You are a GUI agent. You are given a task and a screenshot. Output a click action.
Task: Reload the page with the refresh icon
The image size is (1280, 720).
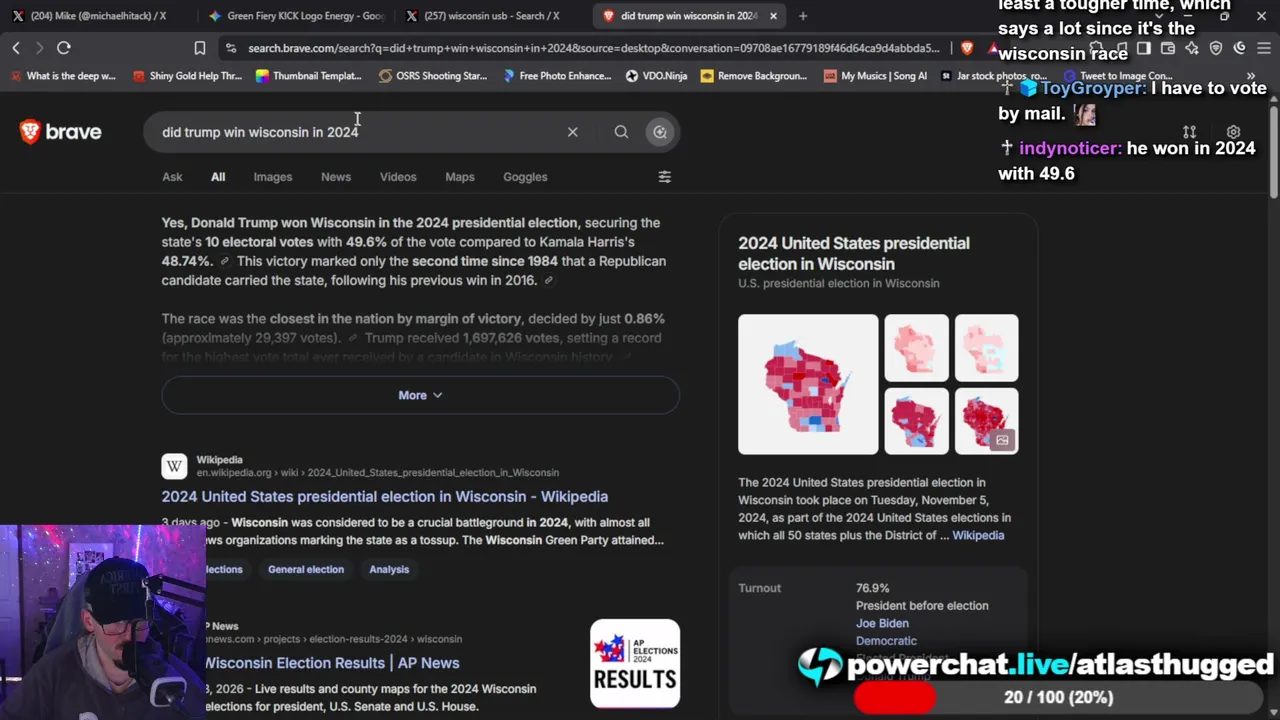63,48
